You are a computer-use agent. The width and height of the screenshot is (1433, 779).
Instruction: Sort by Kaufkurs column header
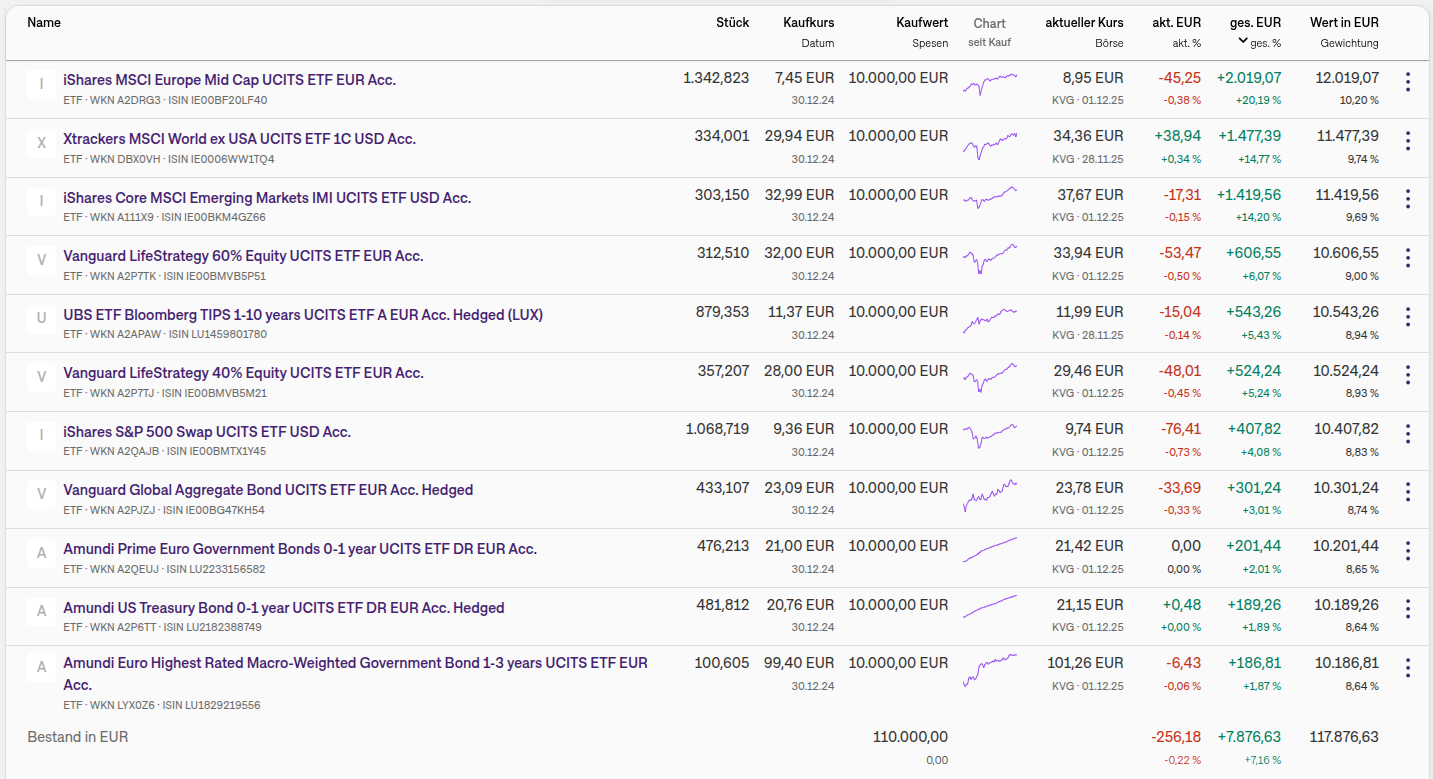click(808, 22)
